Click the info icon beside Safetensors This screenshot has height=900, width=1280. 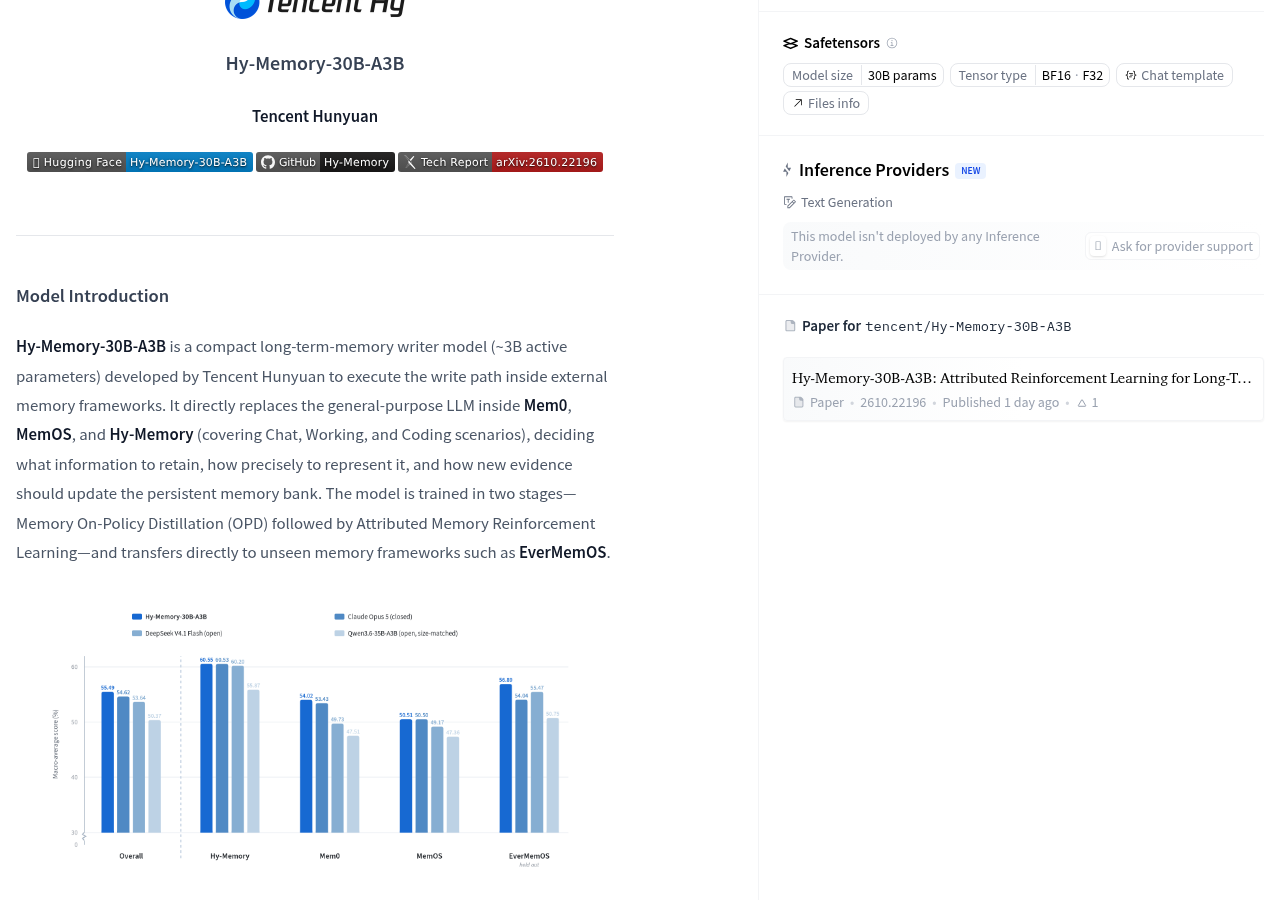pyautogui.click(x=892, y=43)
